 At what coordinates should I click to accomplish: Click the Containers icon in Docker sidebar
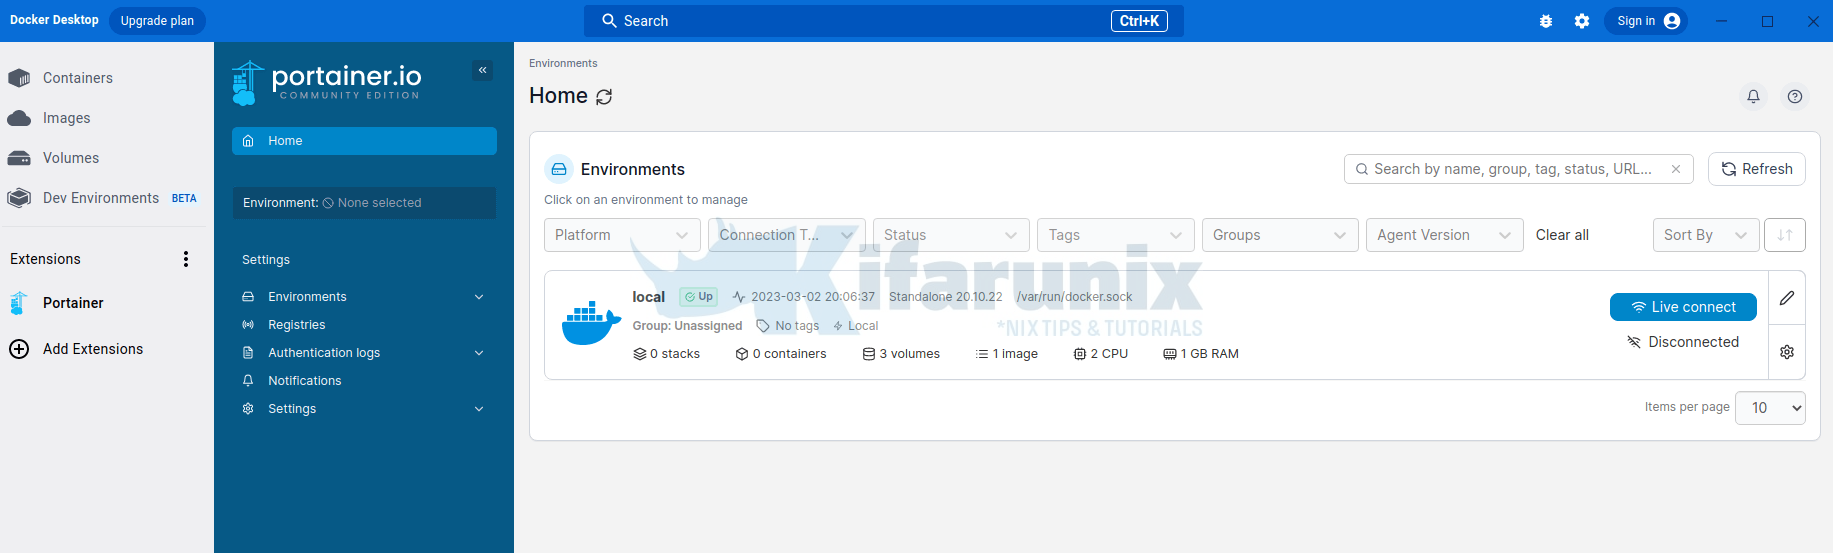pos(19,78)
